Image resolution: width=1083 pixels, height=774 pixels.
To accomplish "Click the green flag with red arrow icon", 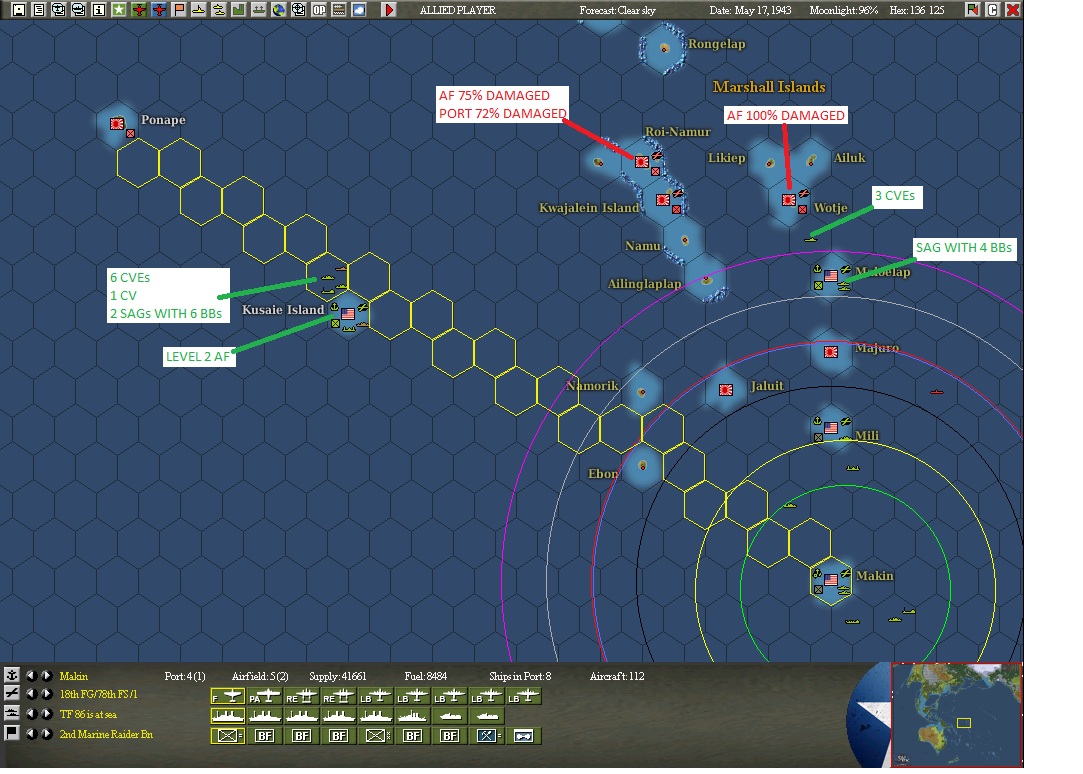I will [972, 10].
